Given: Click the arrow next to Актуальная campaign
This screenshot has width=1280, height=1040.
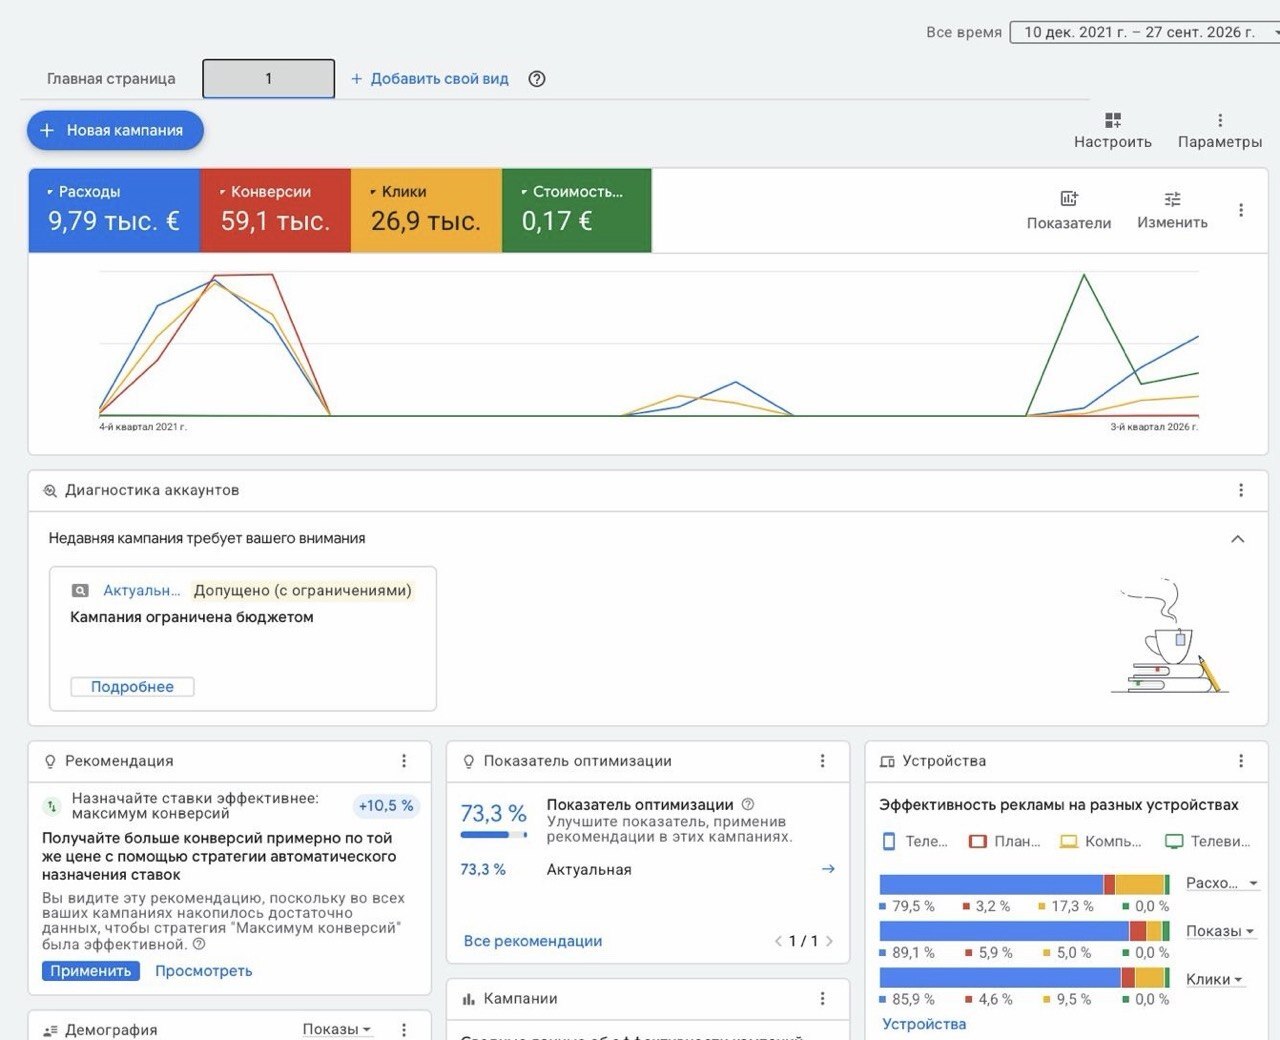Looking at the screenshot, I should pos(828,869).
